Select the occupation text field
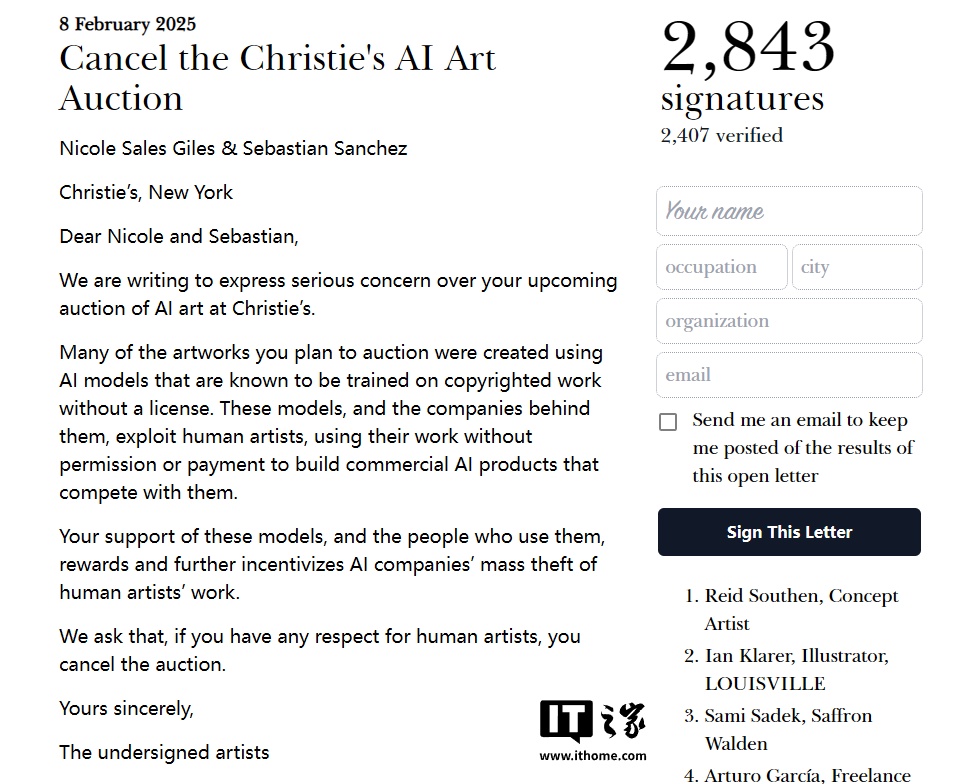The height and width of the screenshot is (784, 965). click(722, 267)
